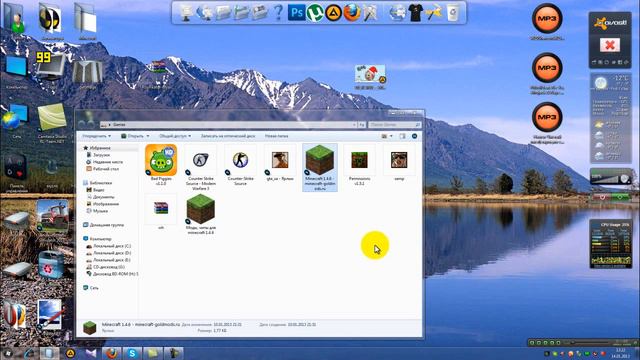Click the first MP3 file on the desktop
The height and width of the screenshot is (360, 640).
[547, 22]
